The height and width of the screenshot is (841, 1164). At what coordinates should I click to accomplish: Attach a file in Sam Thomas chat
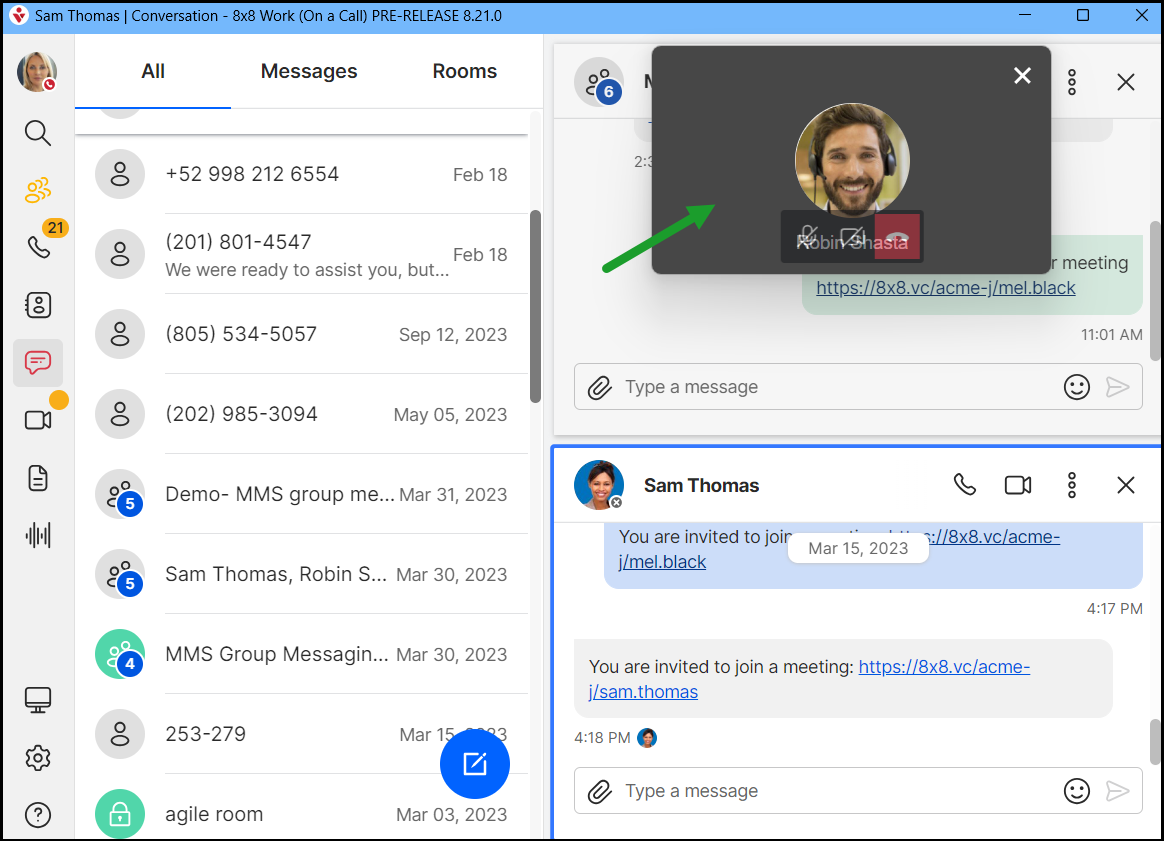pyautogui.click(x=599, y=791)
